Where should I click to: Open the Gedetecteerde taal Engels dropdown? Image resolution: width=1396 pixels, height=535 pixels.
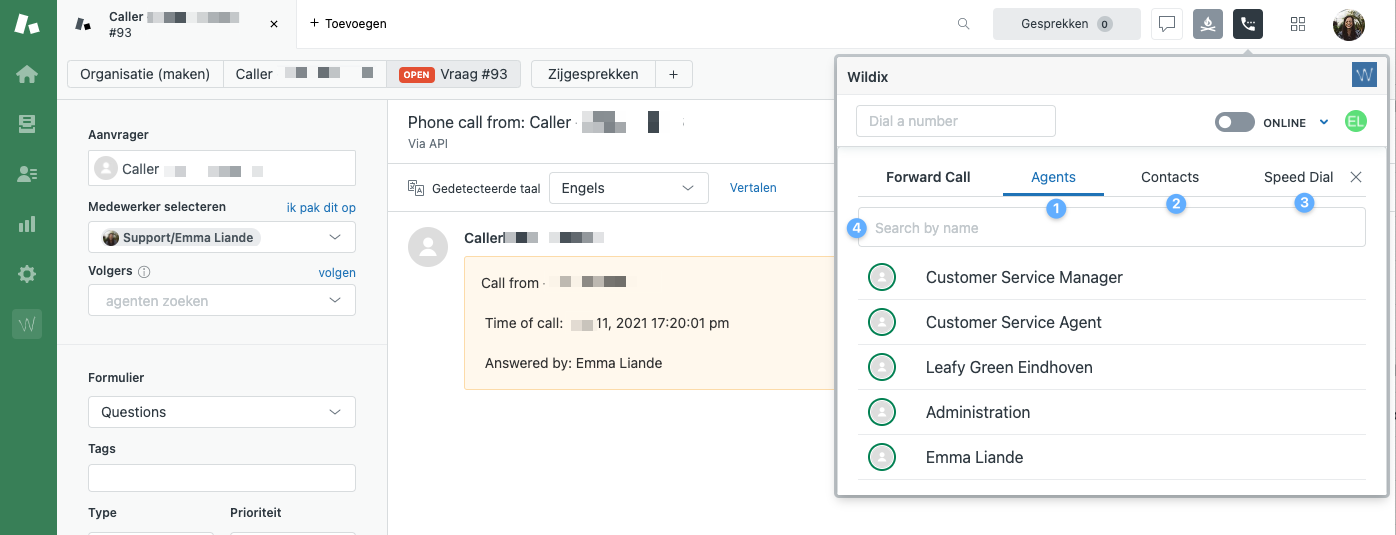628,188
